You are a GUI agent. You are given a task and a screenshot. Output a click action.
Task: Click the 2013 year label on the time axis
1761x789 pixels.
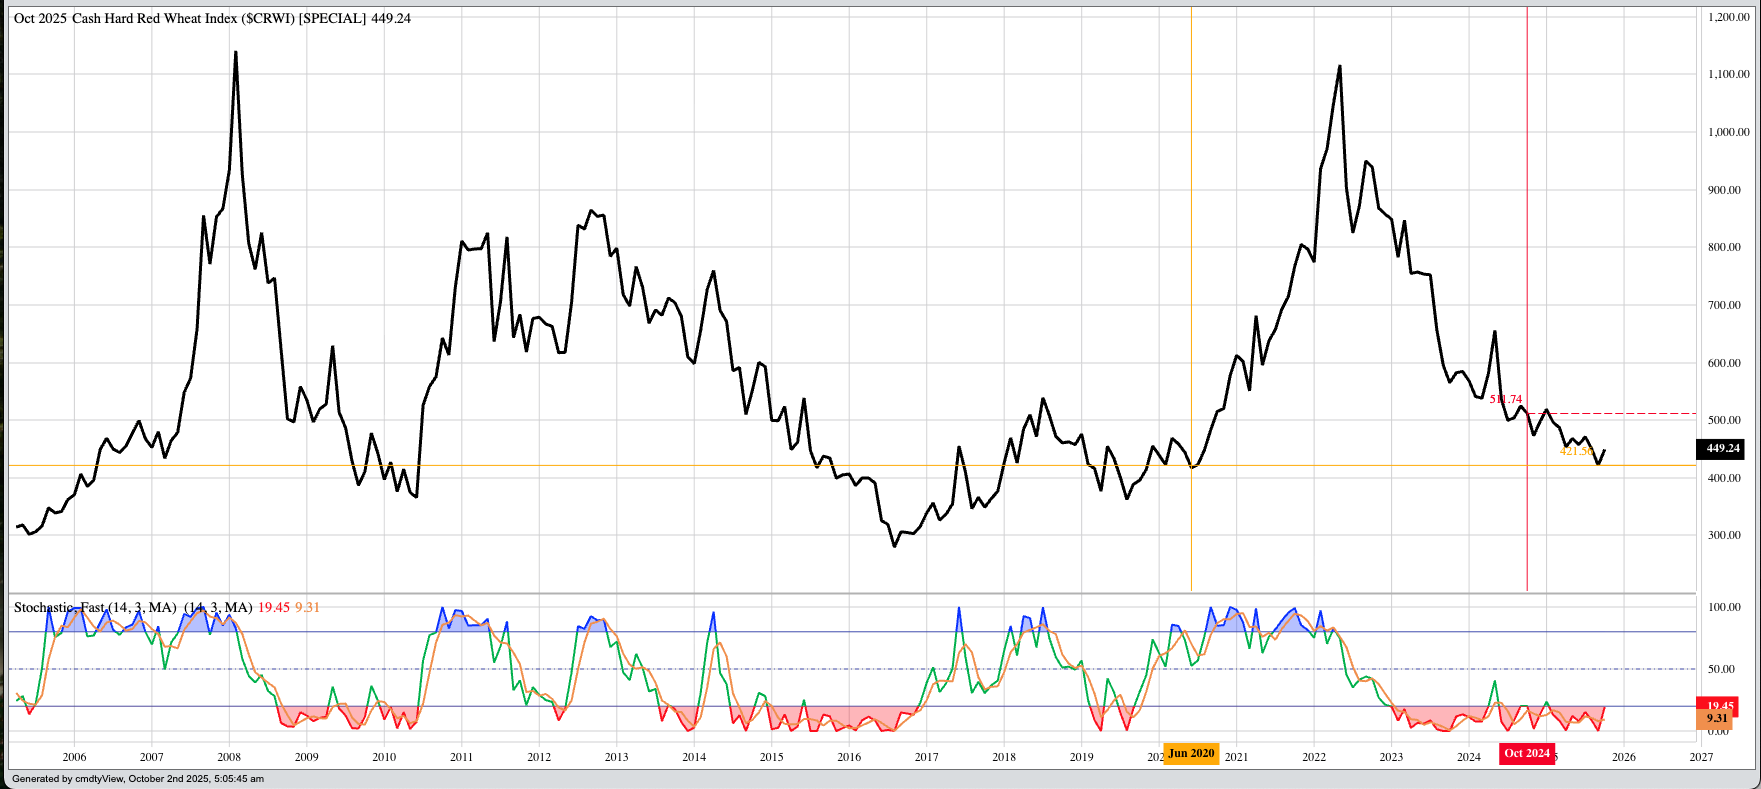[616, 757]
